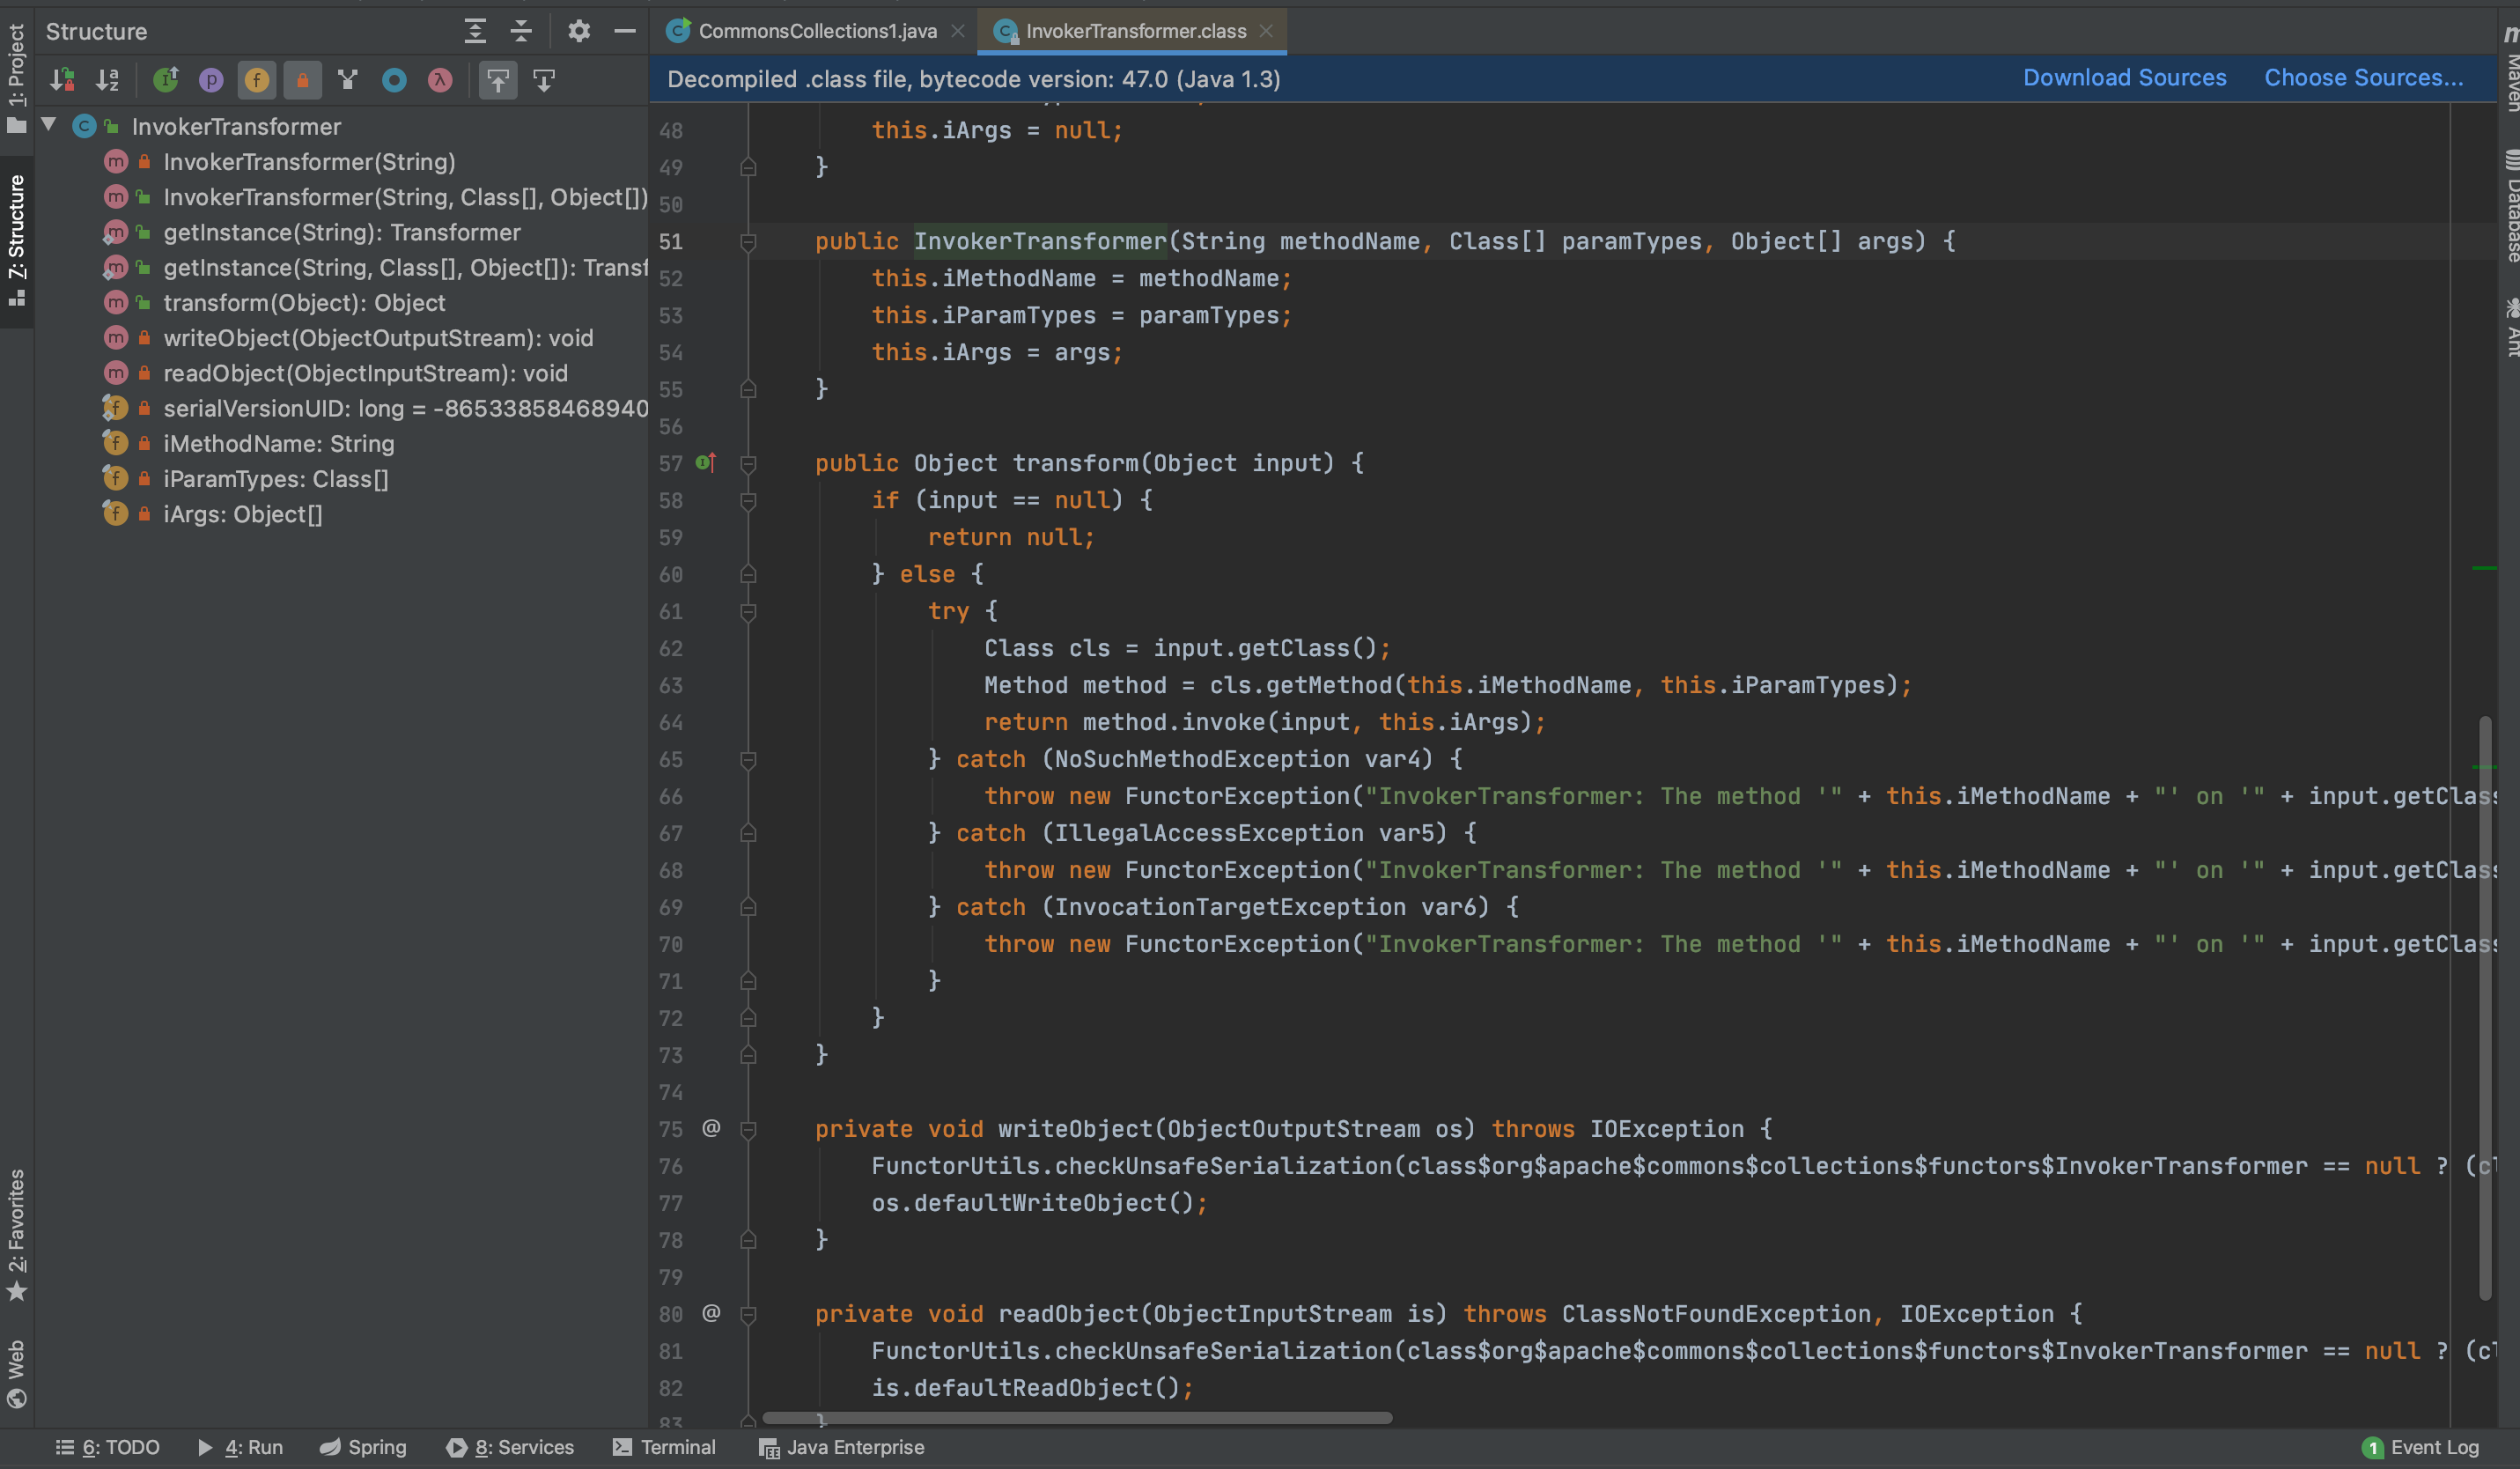The width and height of the screenshot is (2520, 1469).
Task: Open the 4: Run tool window
Action: pos(240,1447)
